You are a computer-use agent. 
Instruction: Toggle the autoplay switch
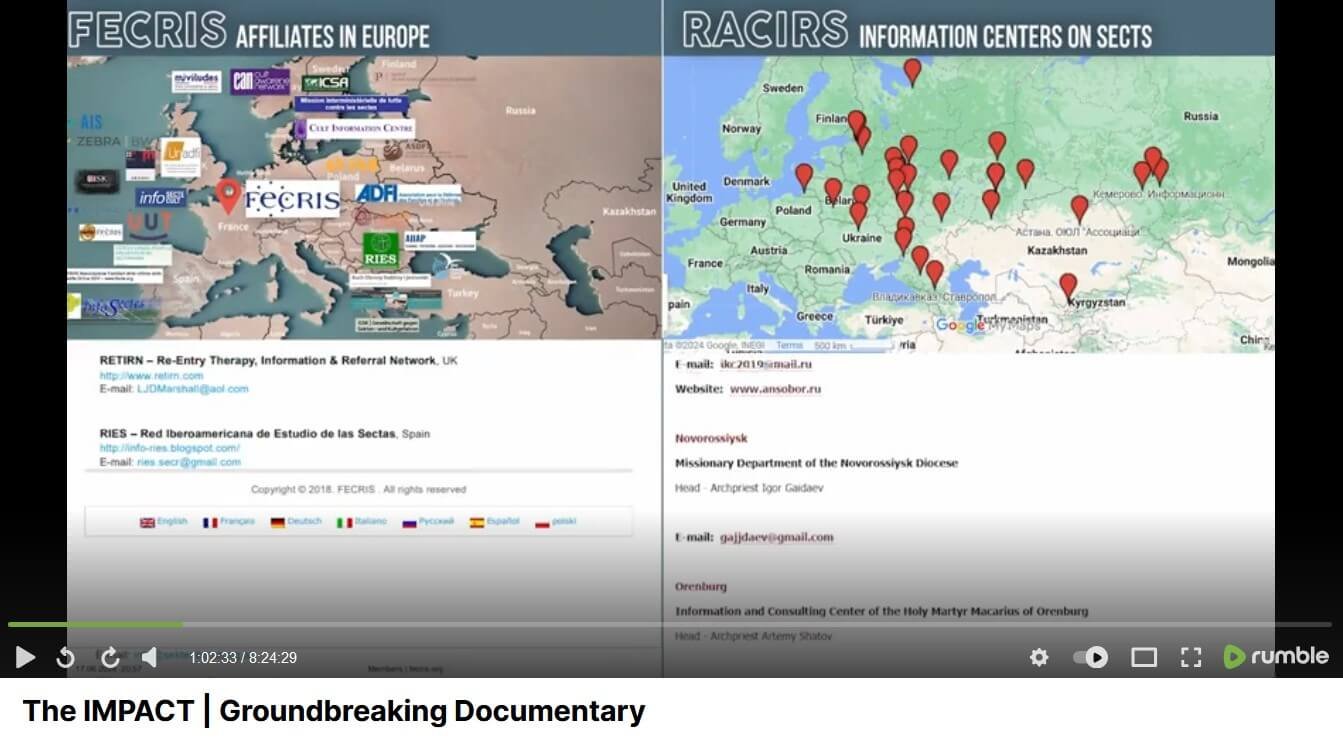point(1090,657)
